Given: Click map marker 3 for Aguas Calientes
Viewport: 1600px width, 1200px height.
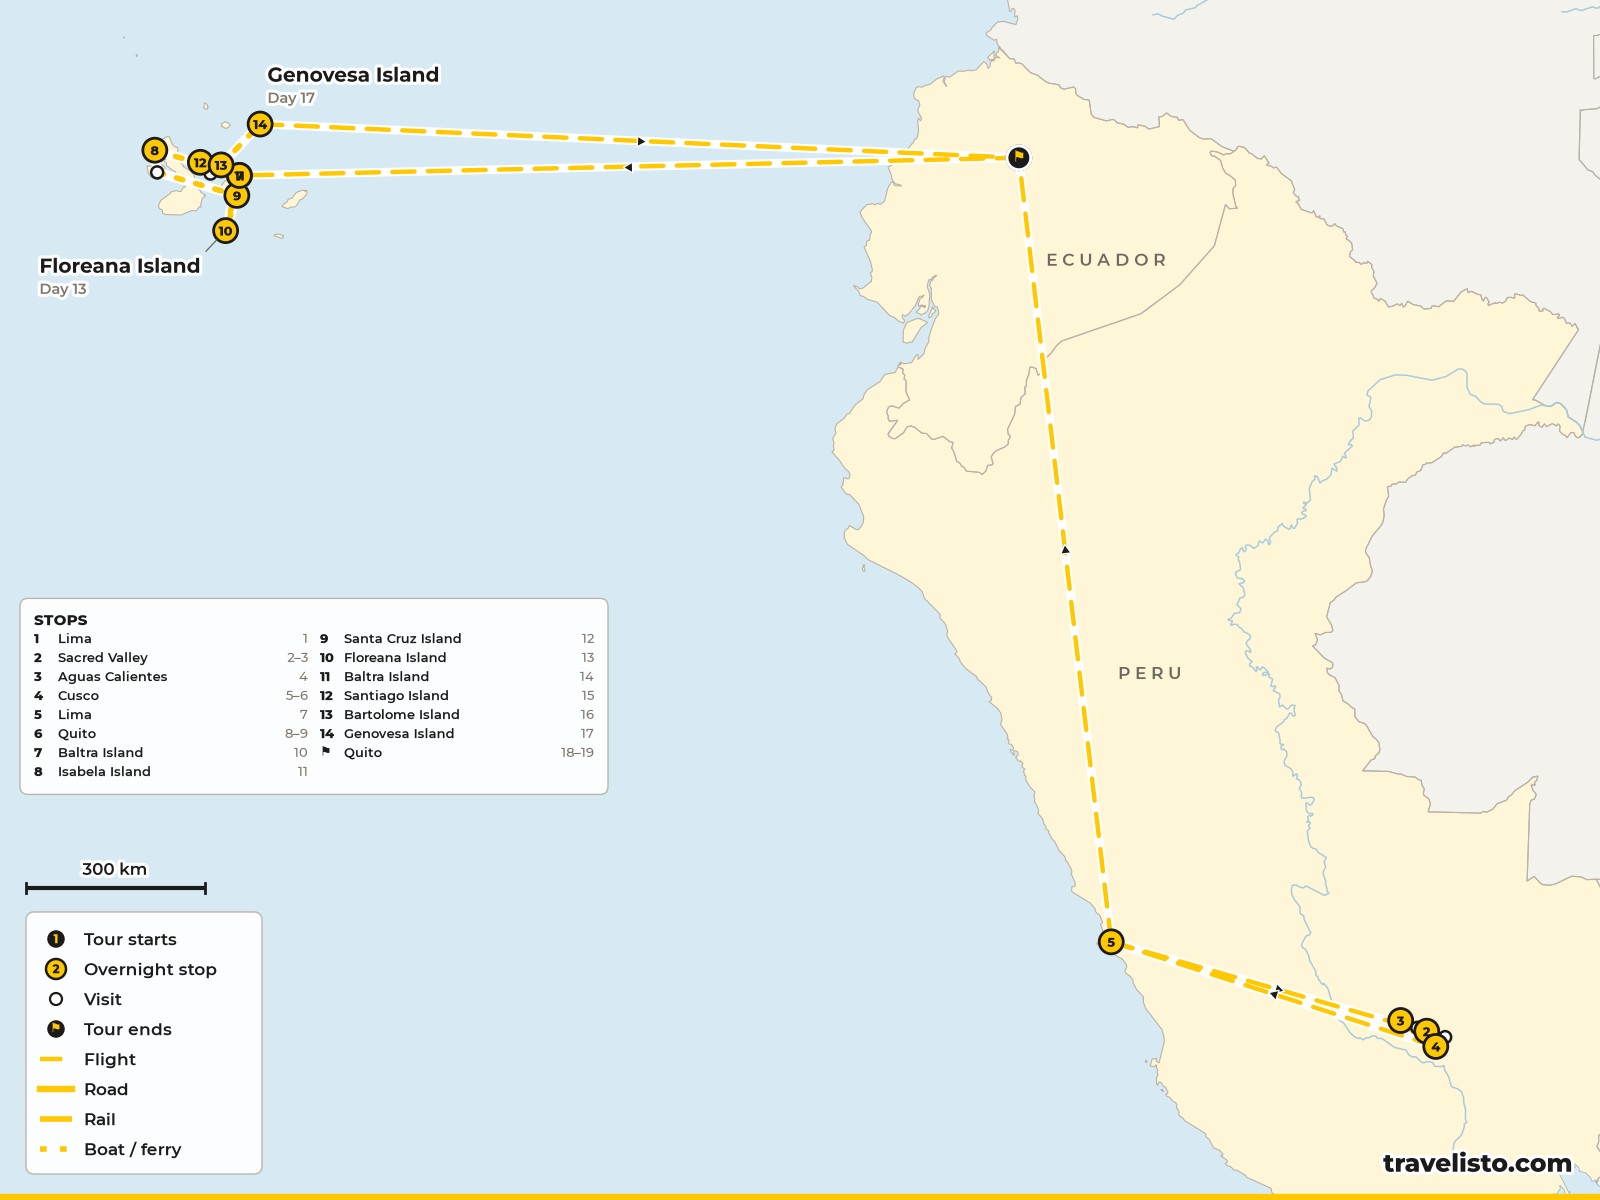Looking at the screenshot, I should (x=1400, y=1021).
